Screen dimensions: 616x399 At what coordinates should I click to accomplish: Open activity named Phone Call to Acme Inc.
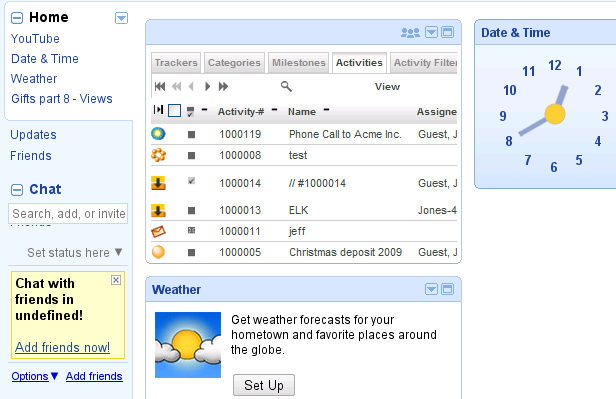(345, 134)
